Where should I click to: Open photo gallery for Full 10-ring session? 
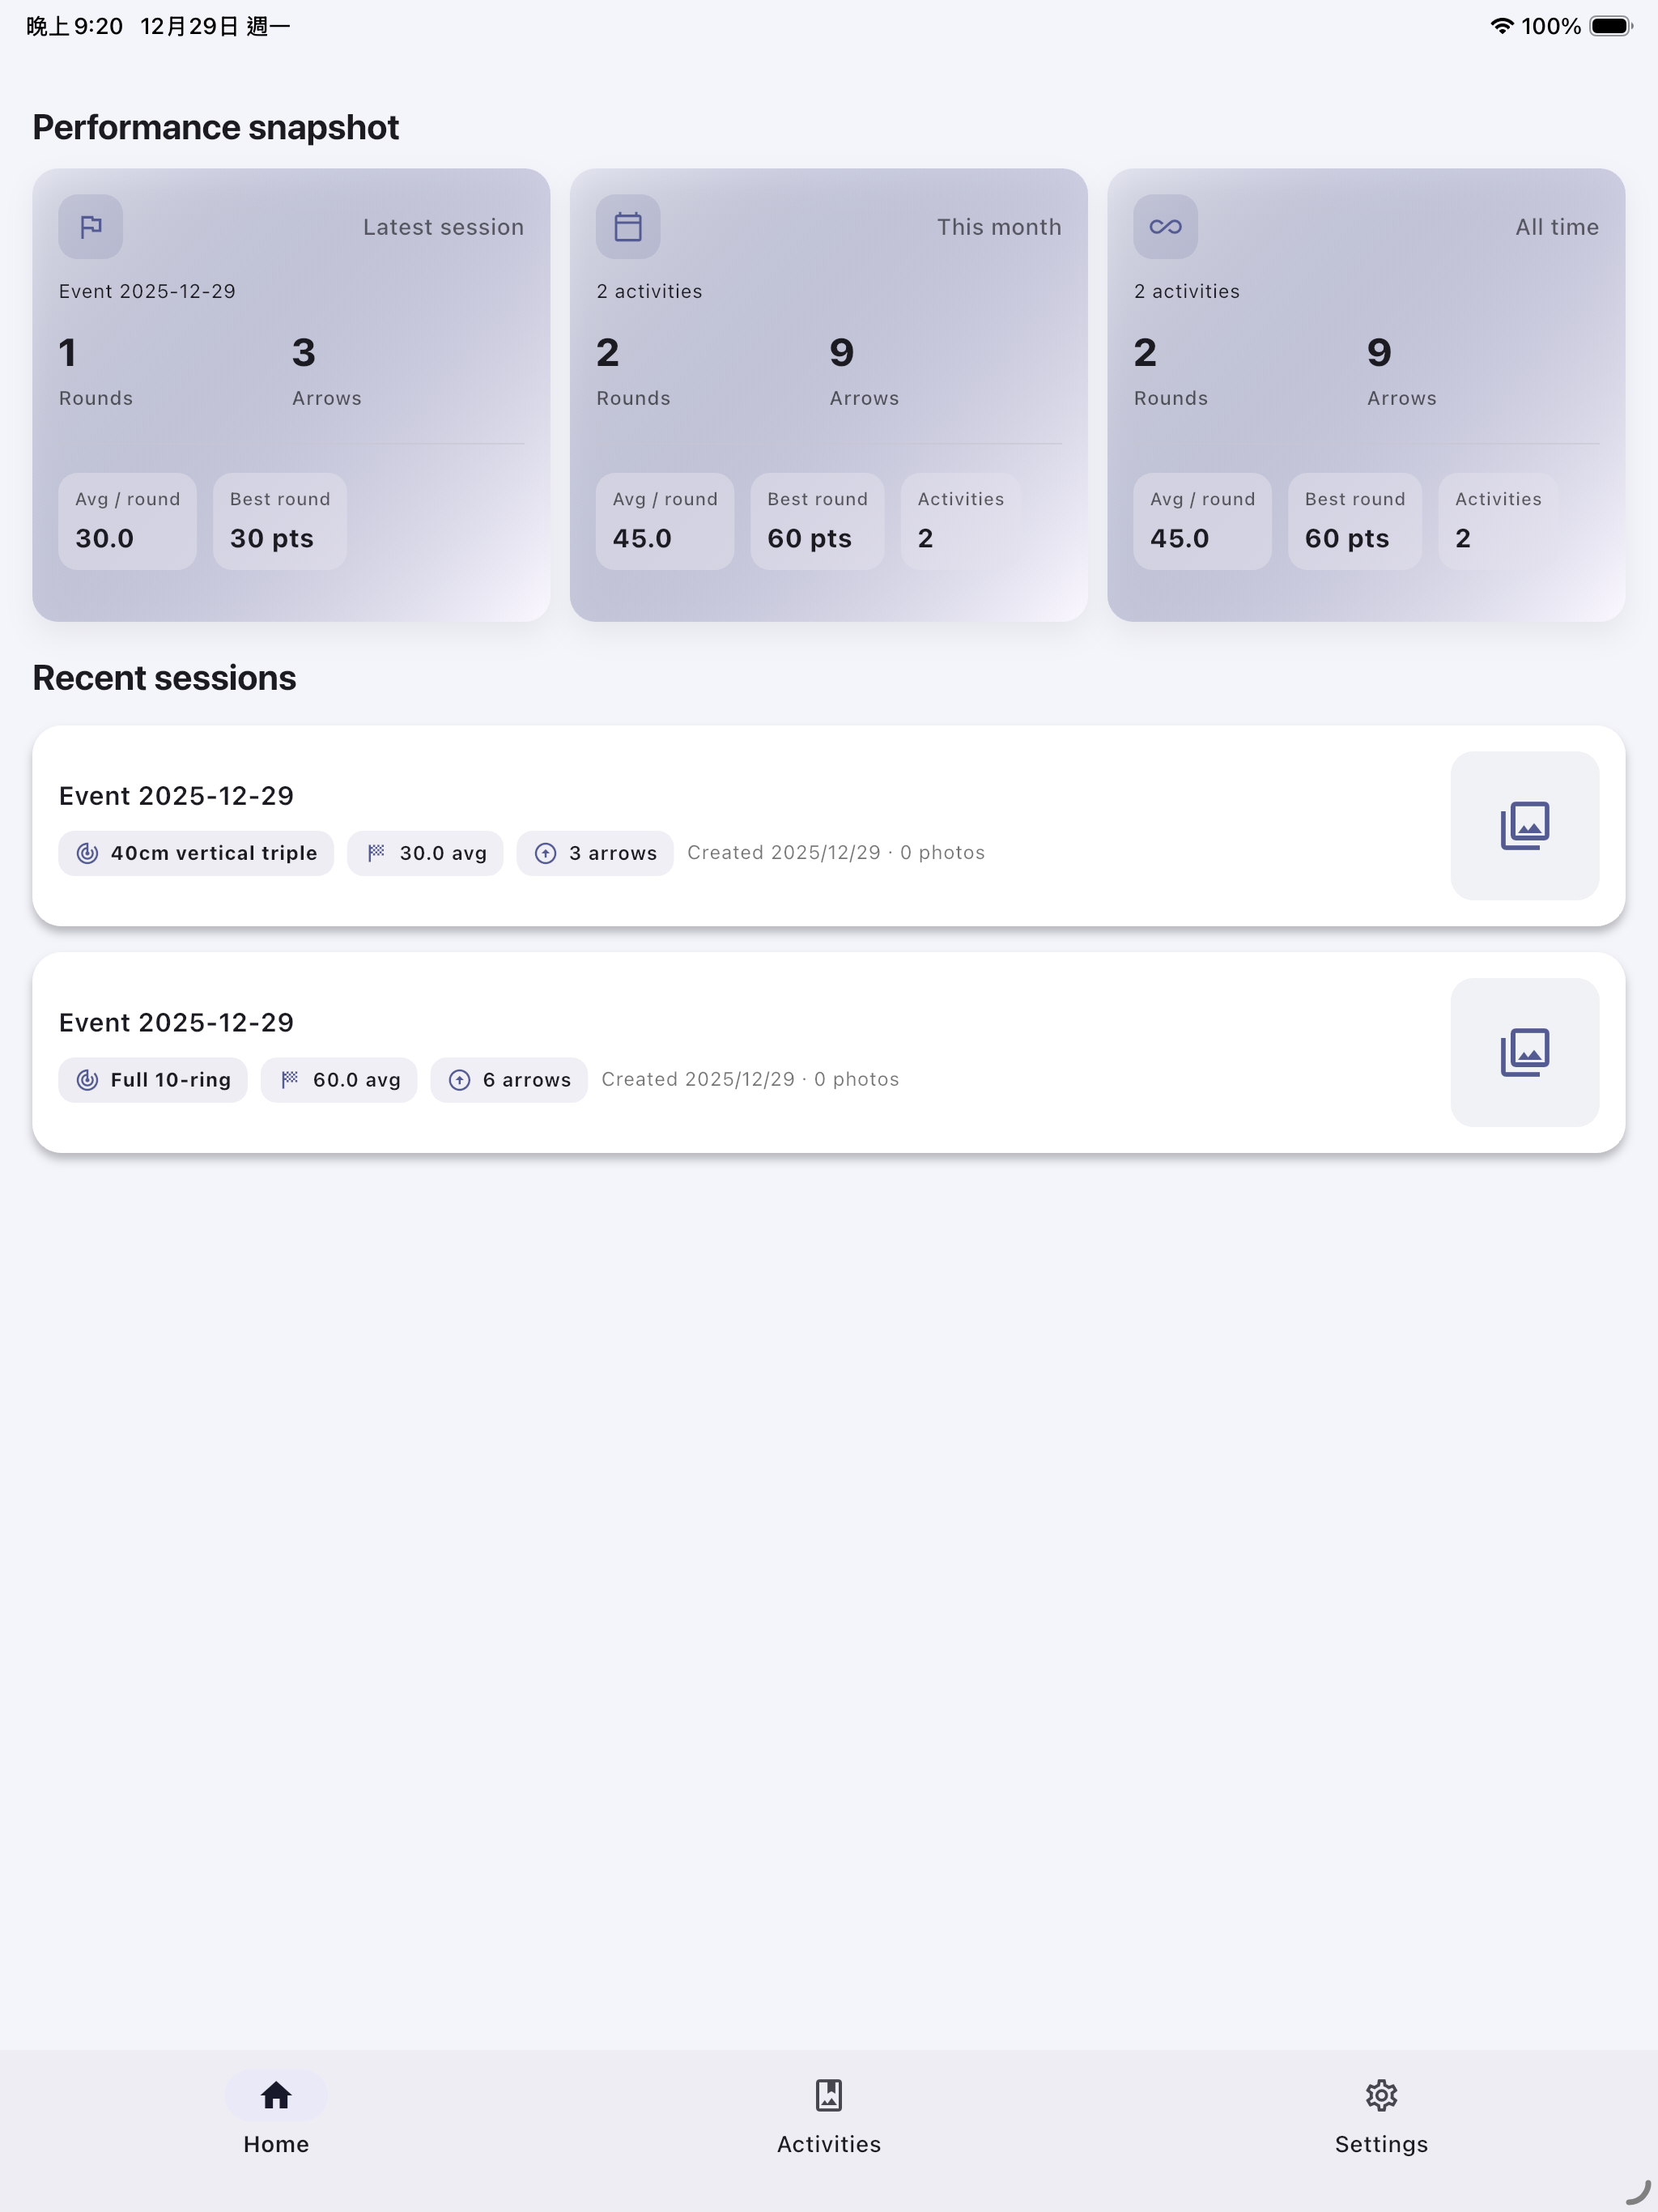click(1524, 1052)
